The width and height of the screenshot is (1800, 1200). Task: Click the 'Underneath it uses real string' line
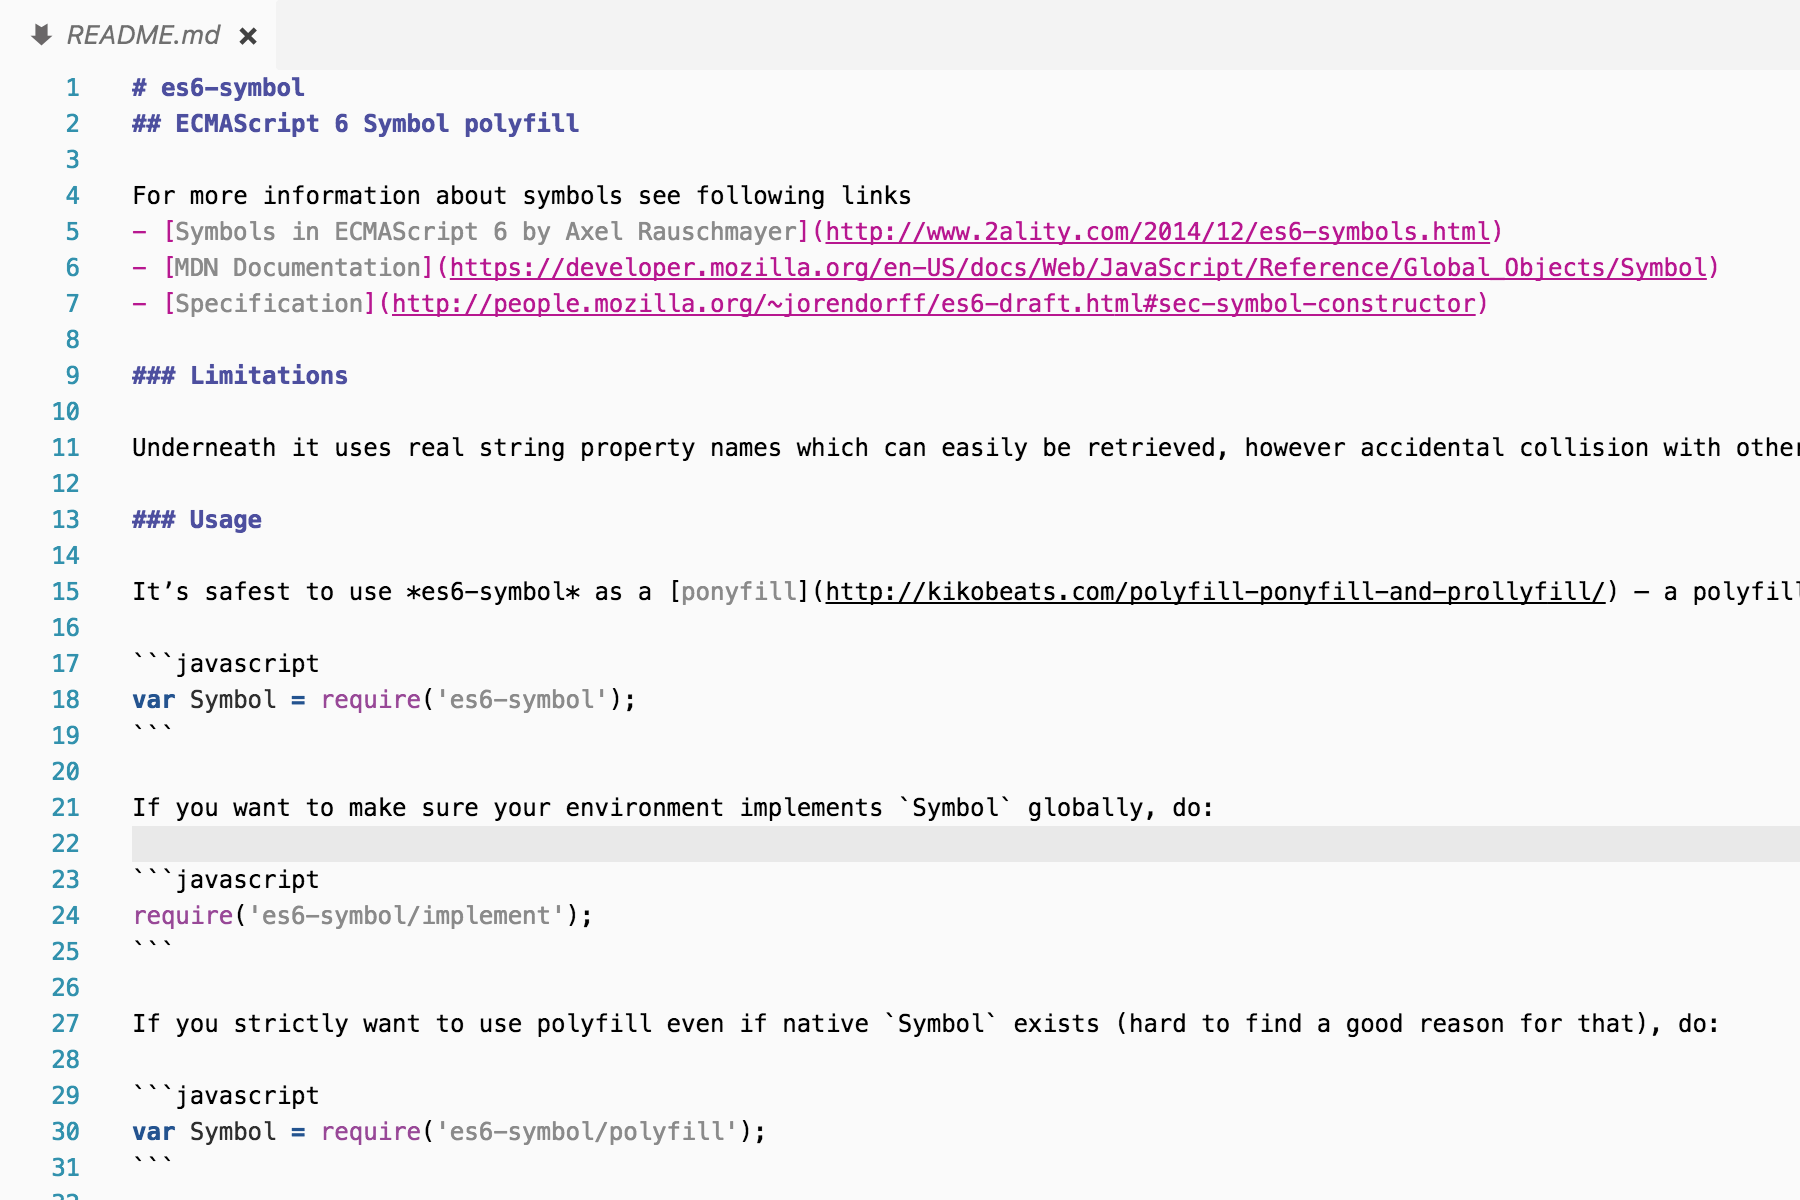(x=966, y=448)
